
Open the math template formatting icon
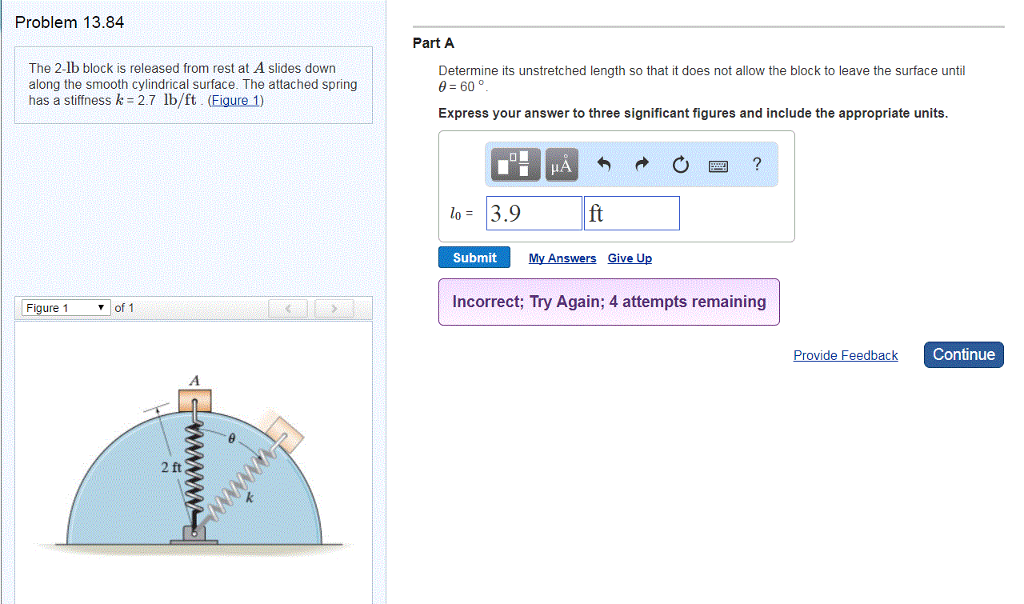514,164
